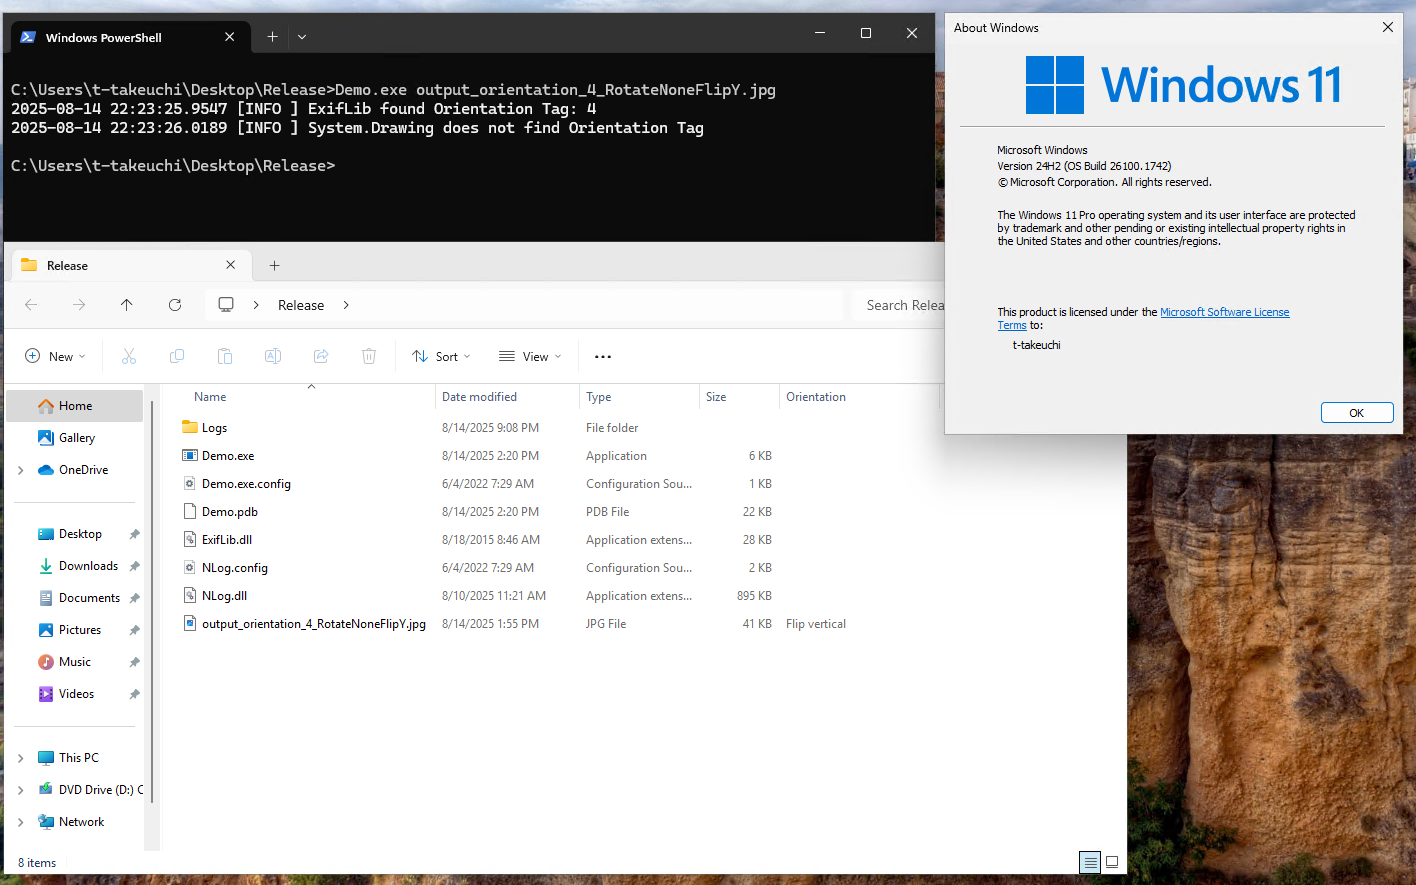Open the View layout dropdown
Screen dimensions: 1416x885
(x=530, y=356)
